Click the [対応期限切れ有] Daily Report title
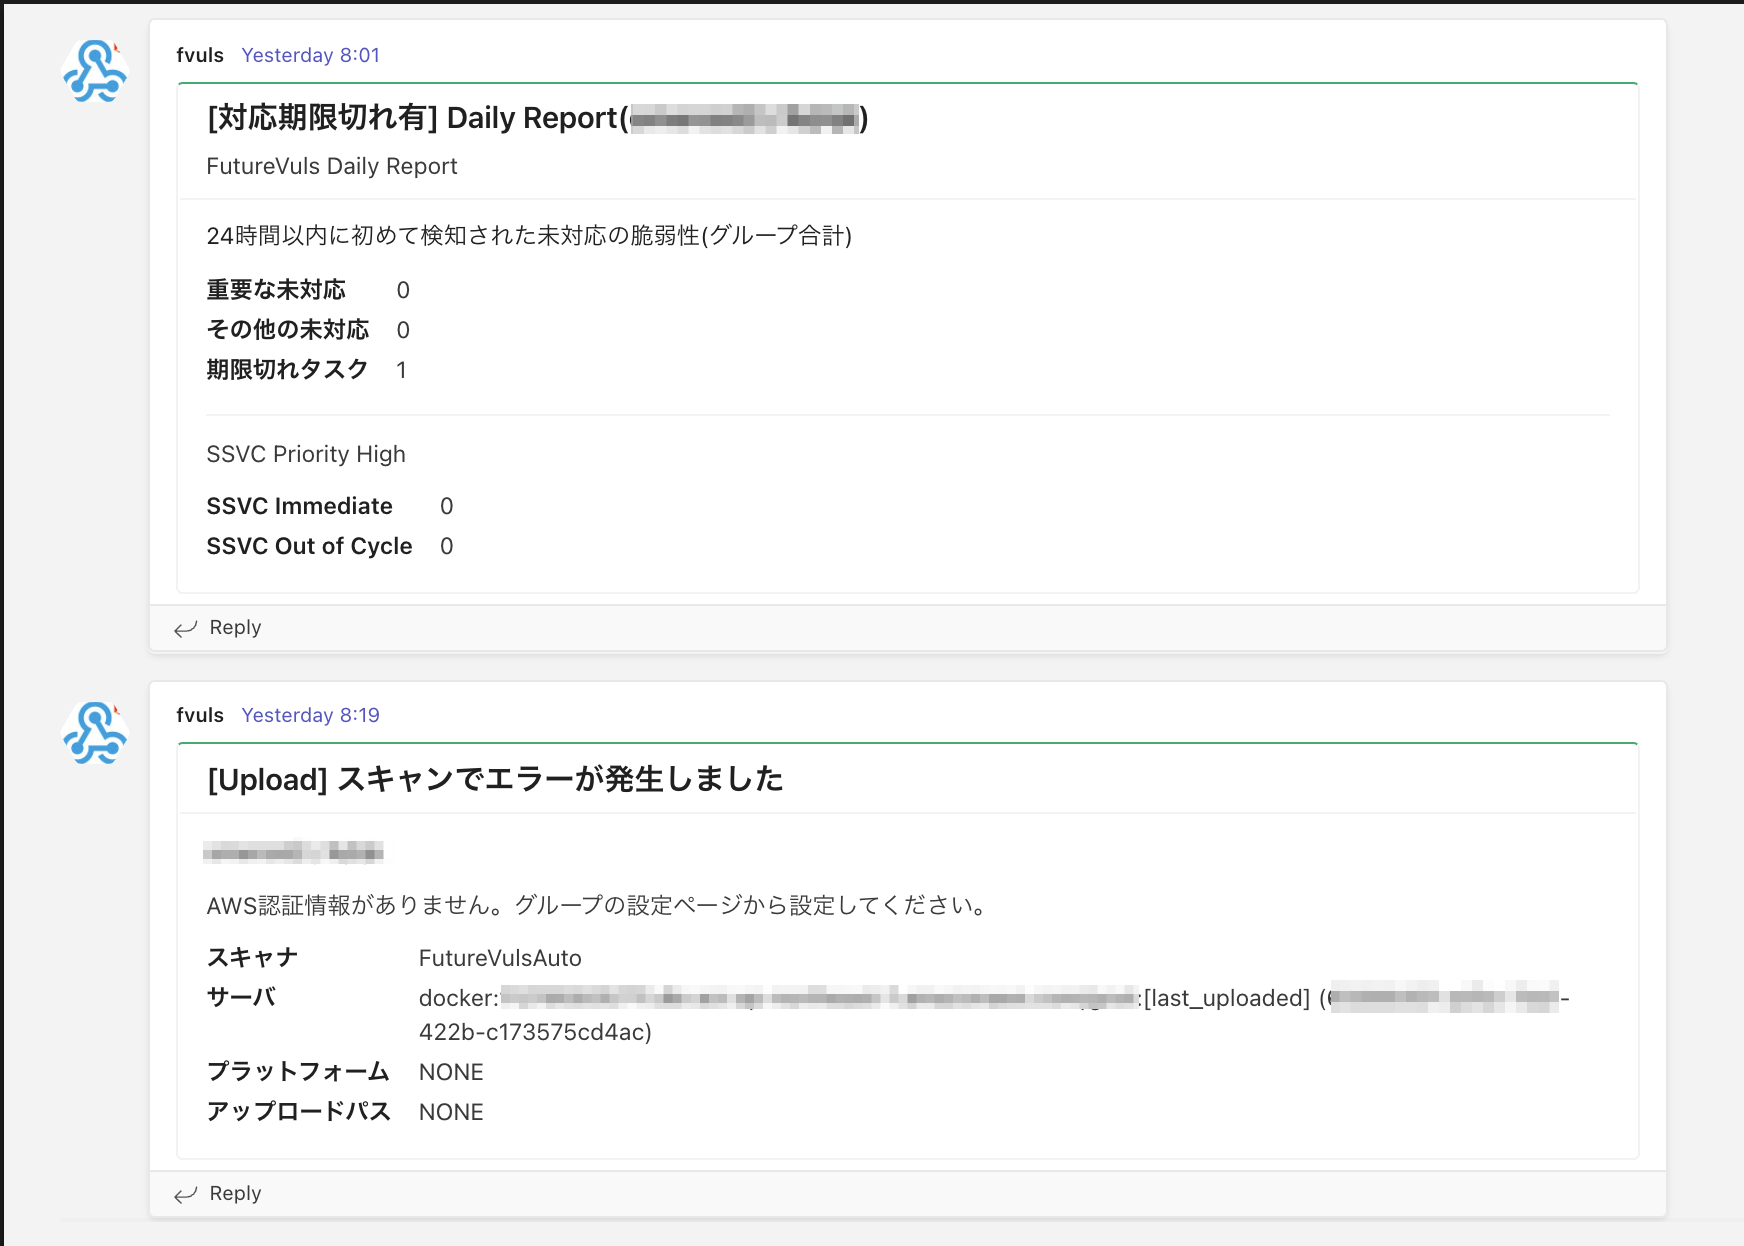Image resolution: width=1744 pixels, height=1246 pixels. [537, 118]
